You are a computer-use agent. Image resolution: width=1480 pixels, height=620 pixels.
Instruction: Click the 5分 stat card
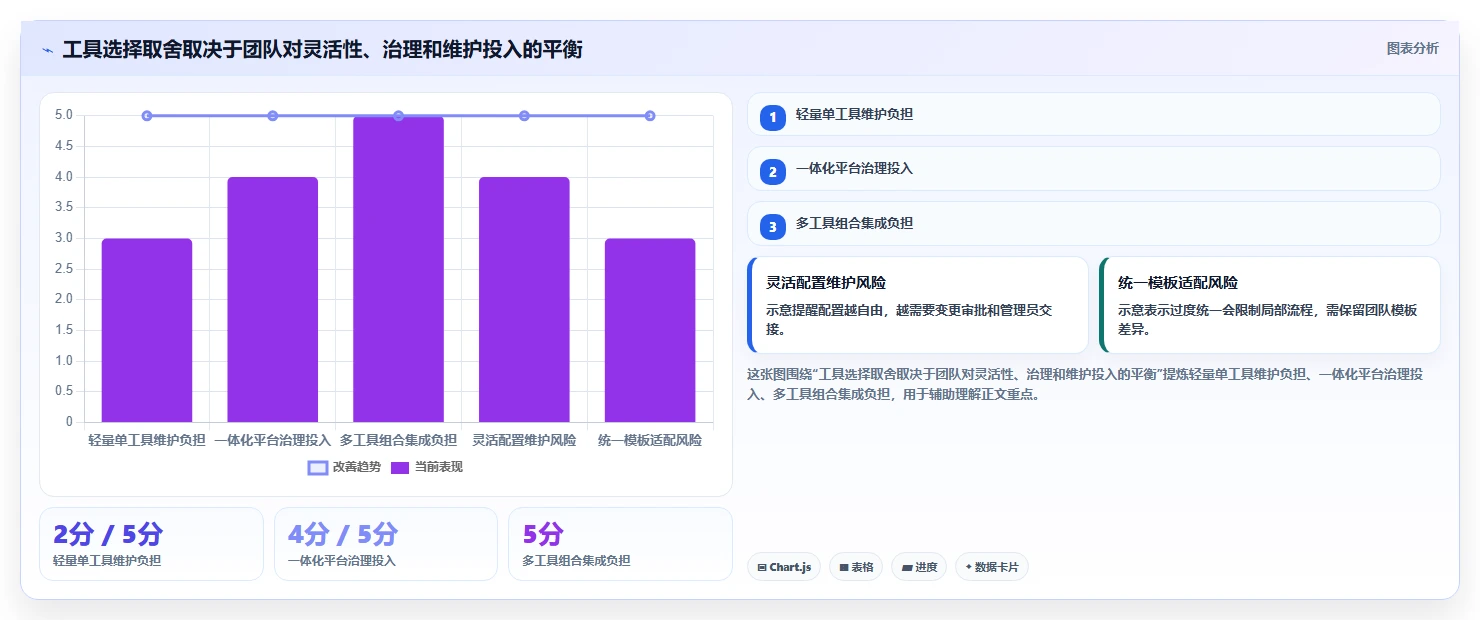click(x=620, y=544)
